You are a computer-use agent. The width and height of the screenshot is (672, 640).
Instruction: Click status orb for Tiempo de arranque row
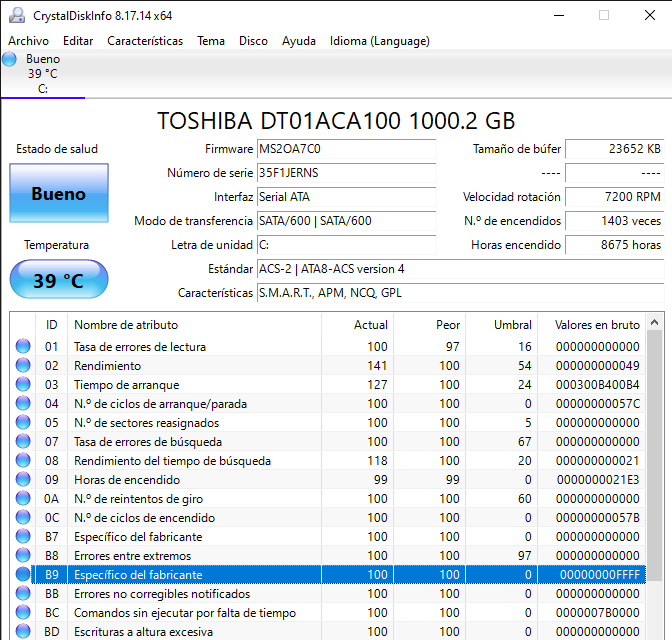[23, 385]
